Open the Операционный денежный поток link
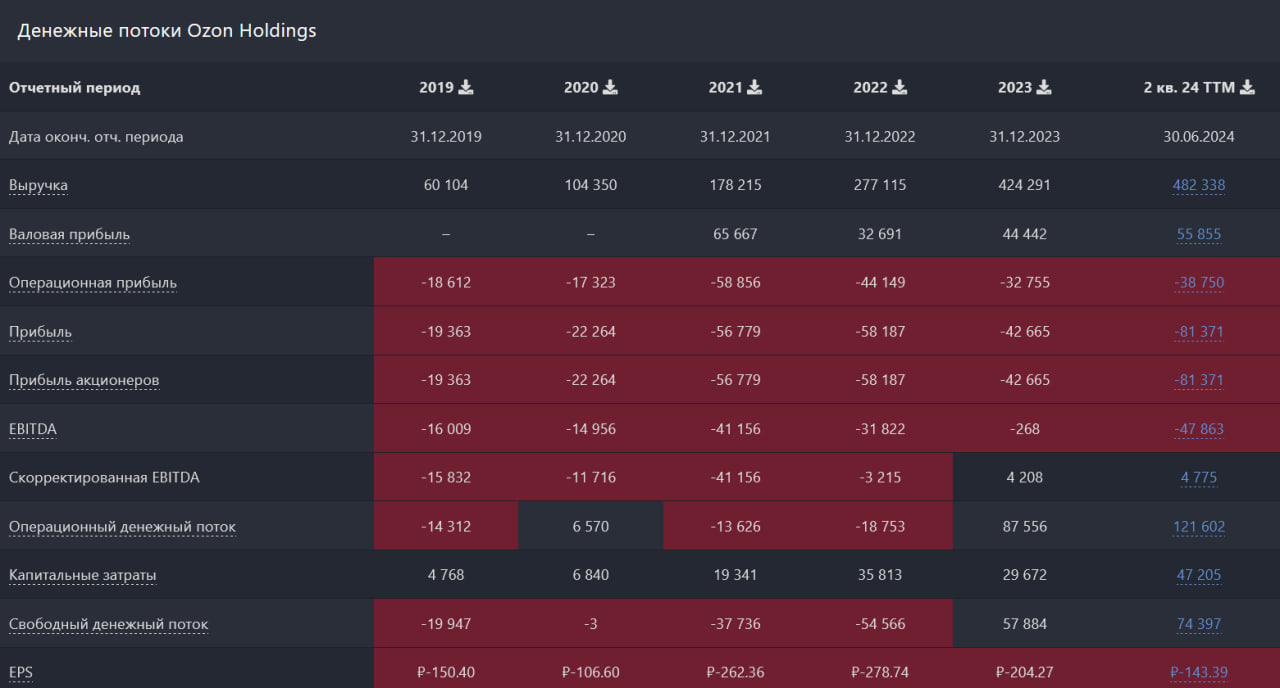The image size is (1280, 688). [x=122, y=527]
